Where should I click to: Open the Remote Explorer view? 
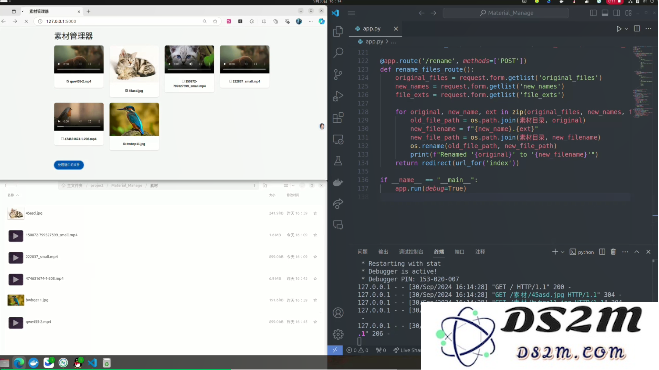(338, 139)
